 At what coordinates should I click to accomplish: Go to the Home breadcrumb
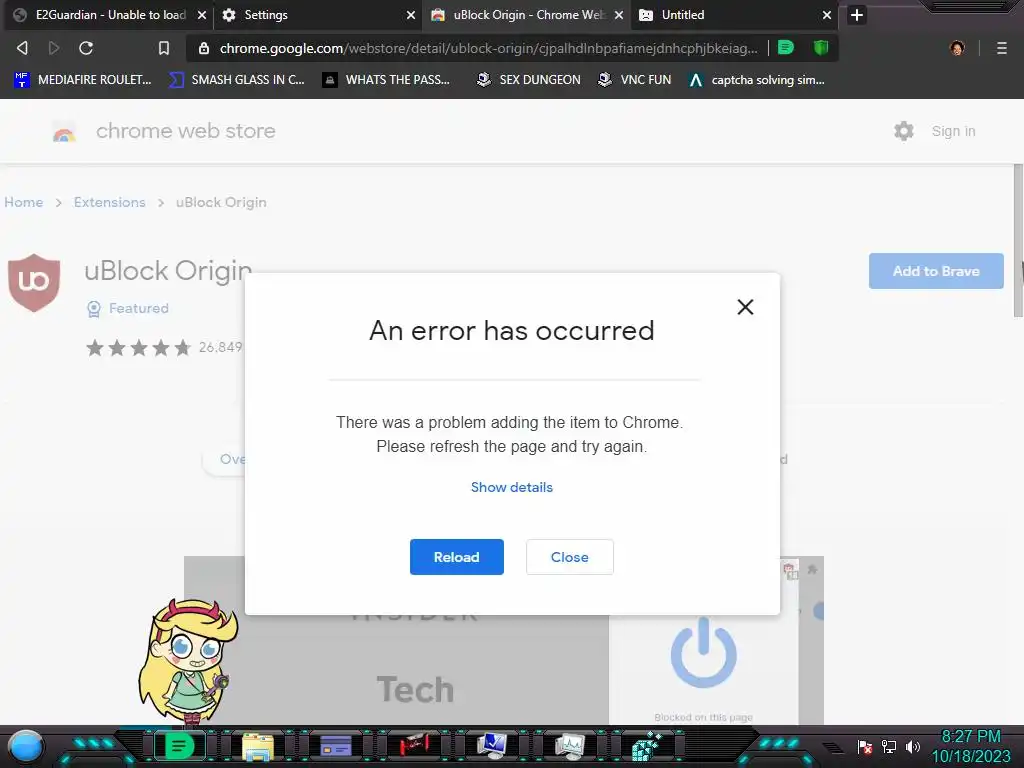(x=24, y=202)
